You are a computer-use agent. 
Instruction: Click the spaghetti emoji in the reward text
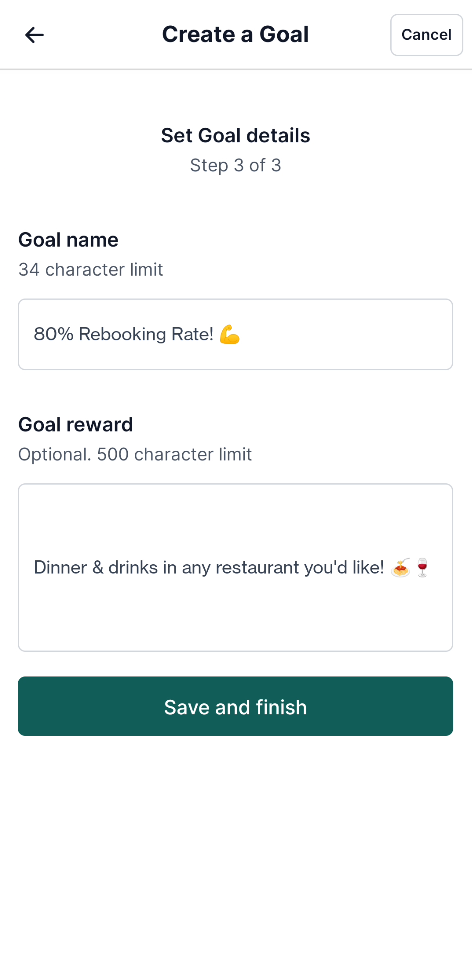(401, 567)
